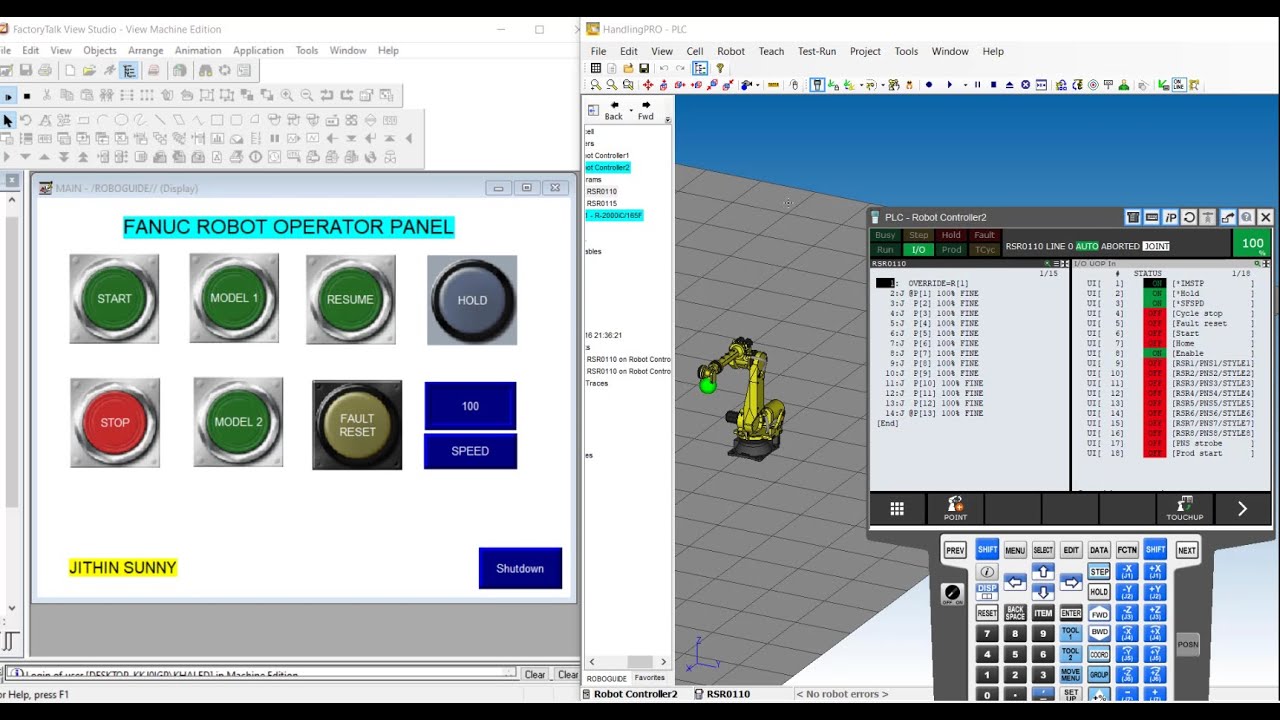
Task: Toggle the HOLD pushbutton on the operator panel
Action: [x=472, y=300]
